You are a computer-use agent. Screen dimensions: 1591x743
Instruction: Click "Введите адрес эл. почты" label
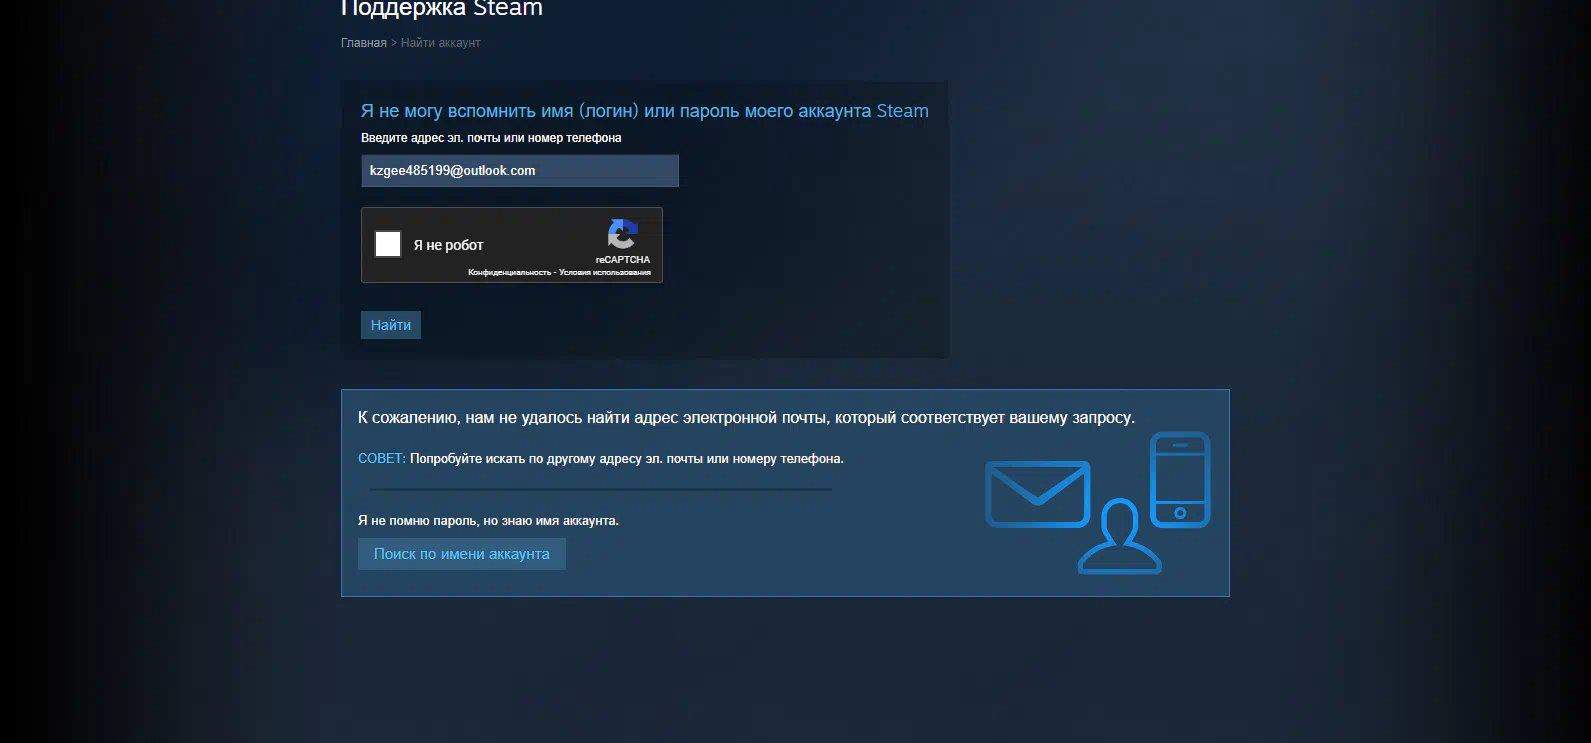tap(491, 138)
